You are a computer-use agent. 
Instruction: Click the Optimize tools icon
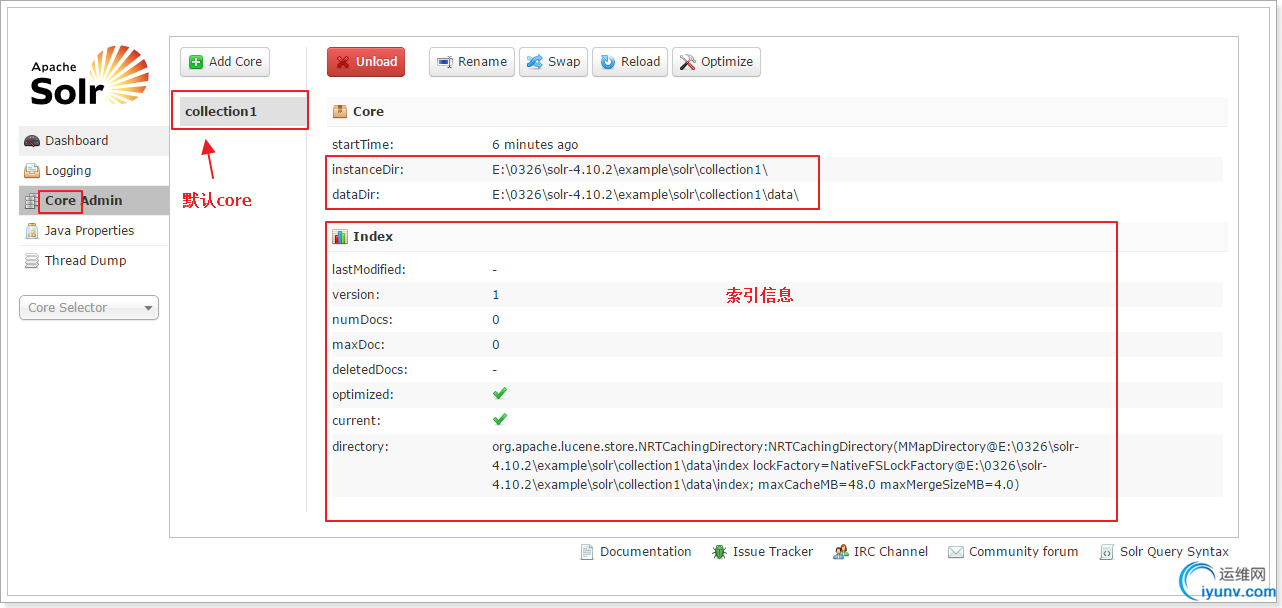tap(688, 62)
